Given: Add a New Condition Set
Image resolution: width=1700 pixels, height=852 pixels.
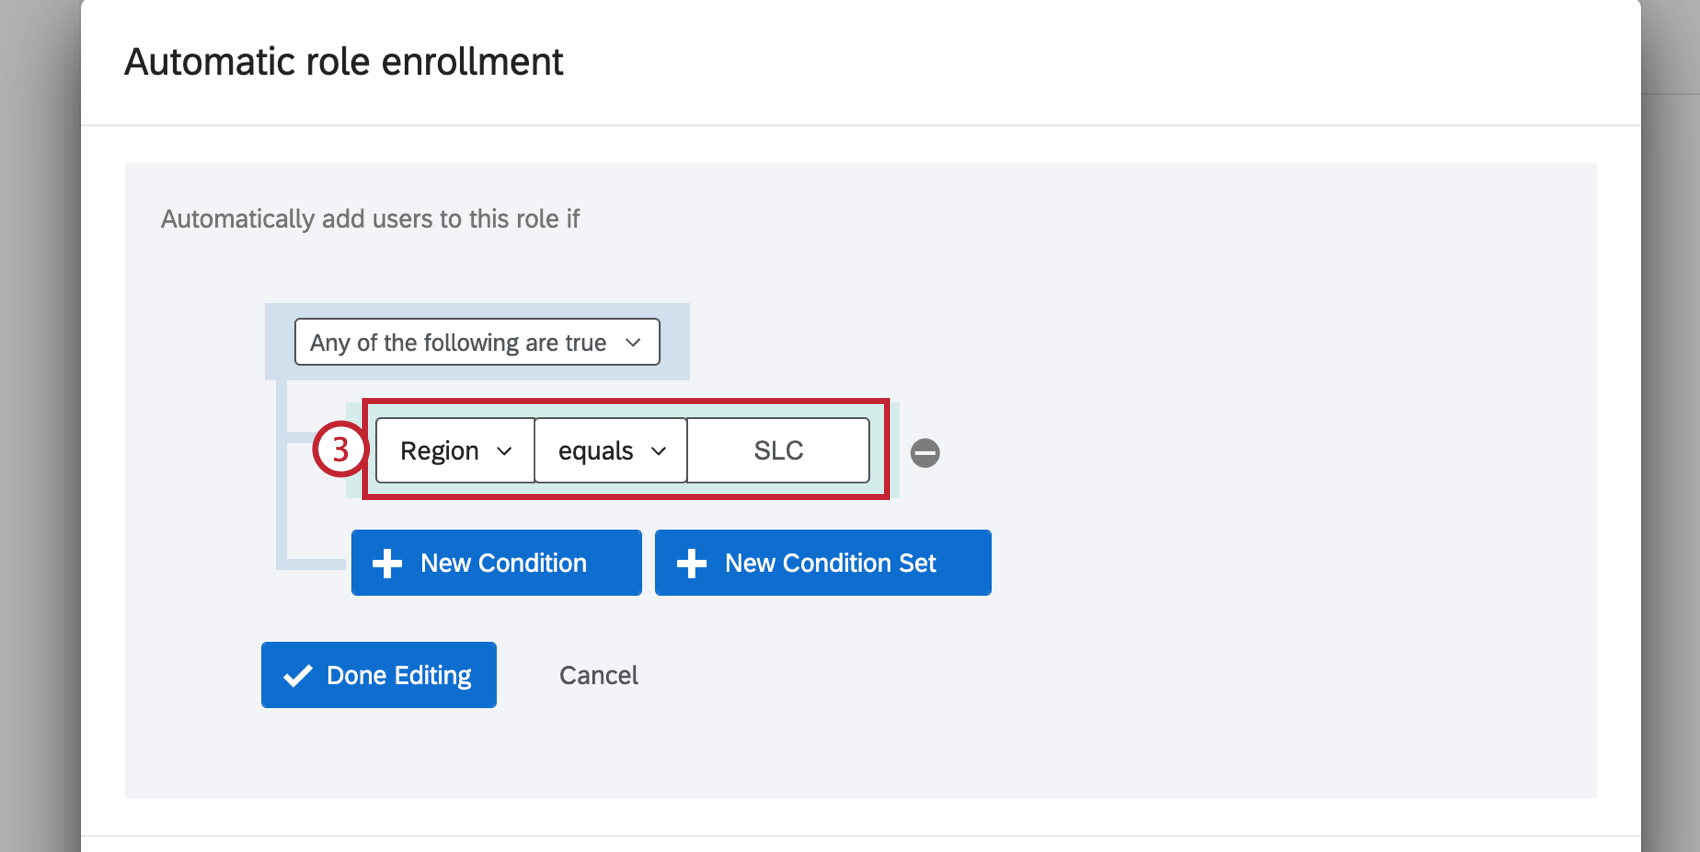Looking at the screenshot, I should (823, 563).
